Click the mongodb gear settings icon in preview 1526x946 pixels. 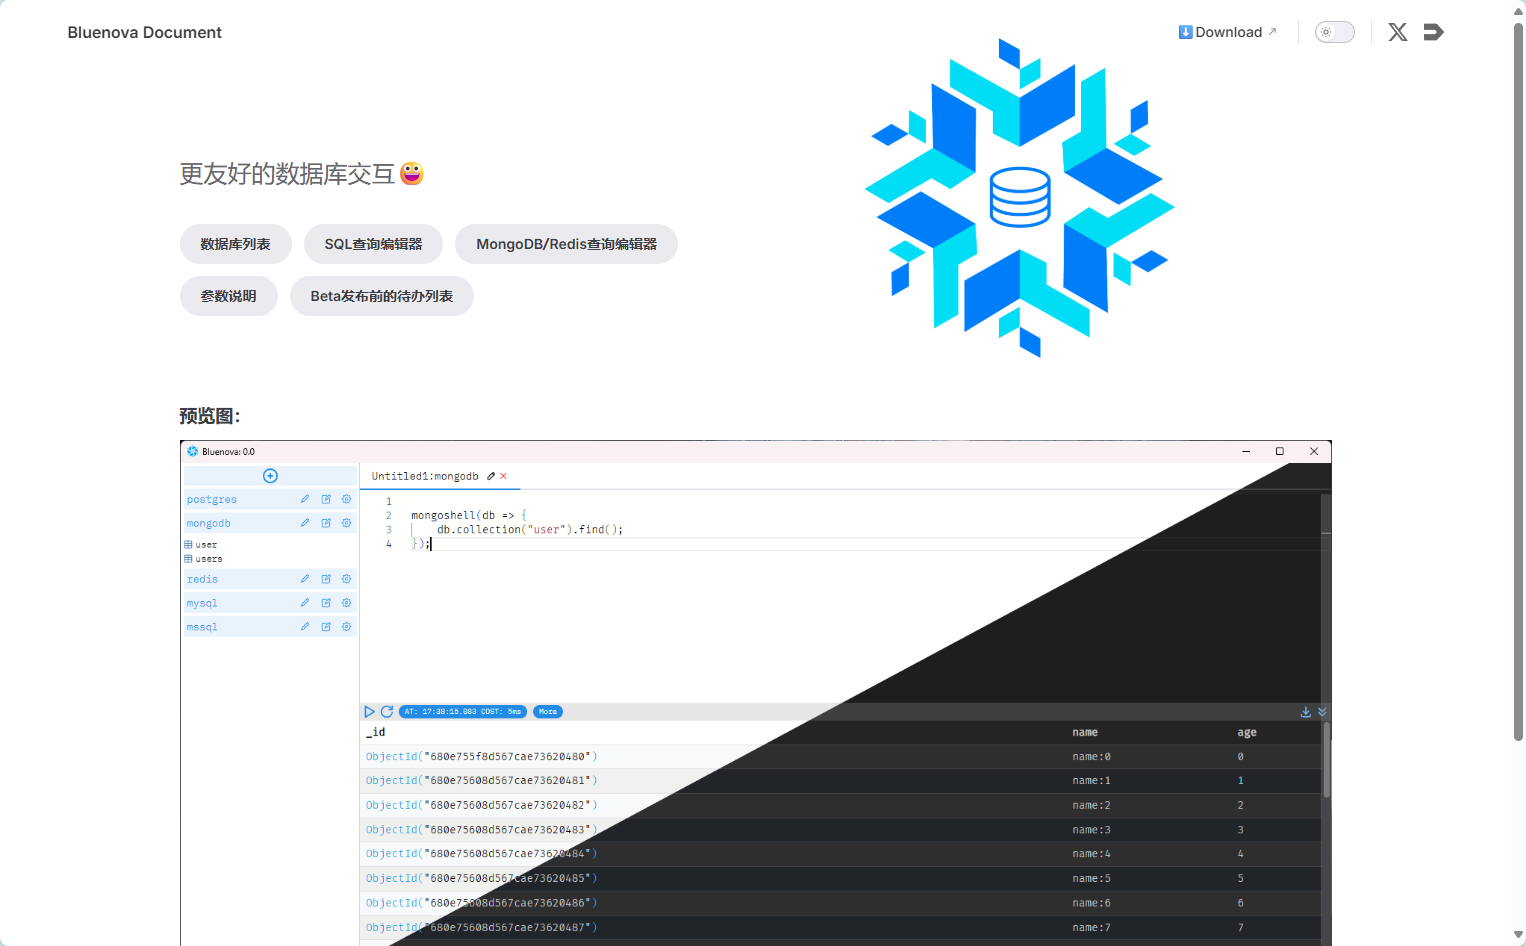(346, 523)
